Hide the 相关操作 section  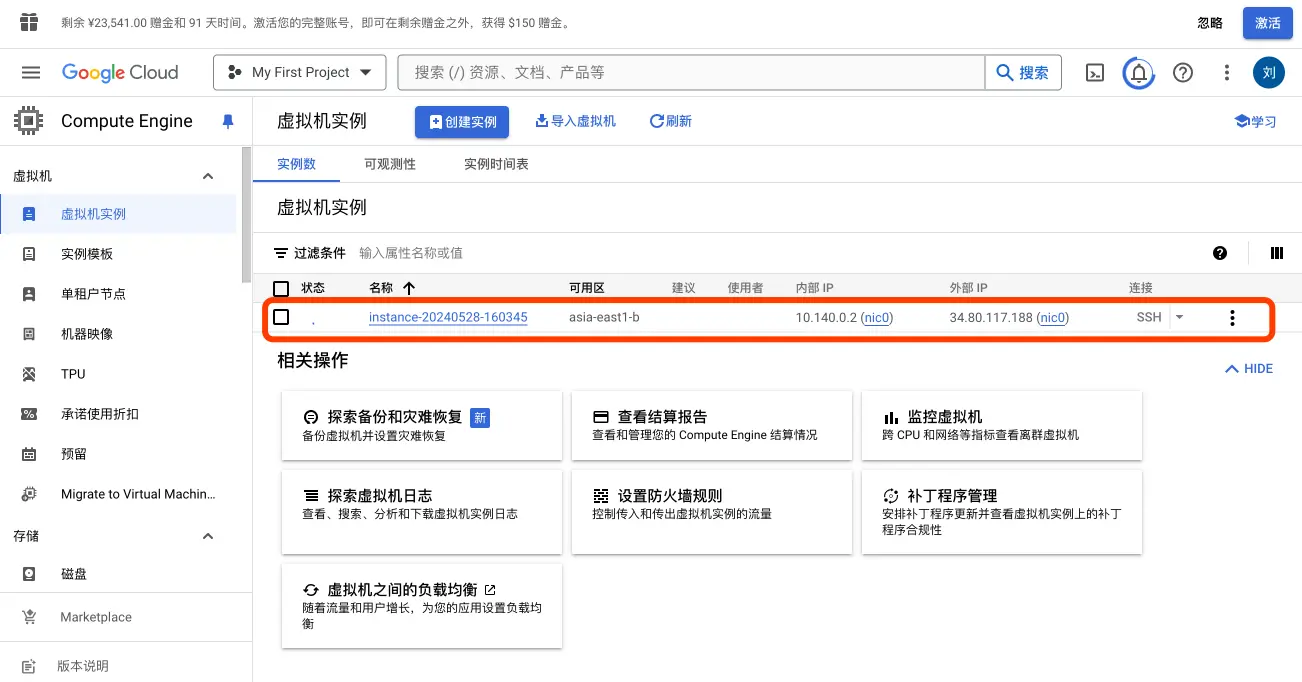coord(1250,369)
